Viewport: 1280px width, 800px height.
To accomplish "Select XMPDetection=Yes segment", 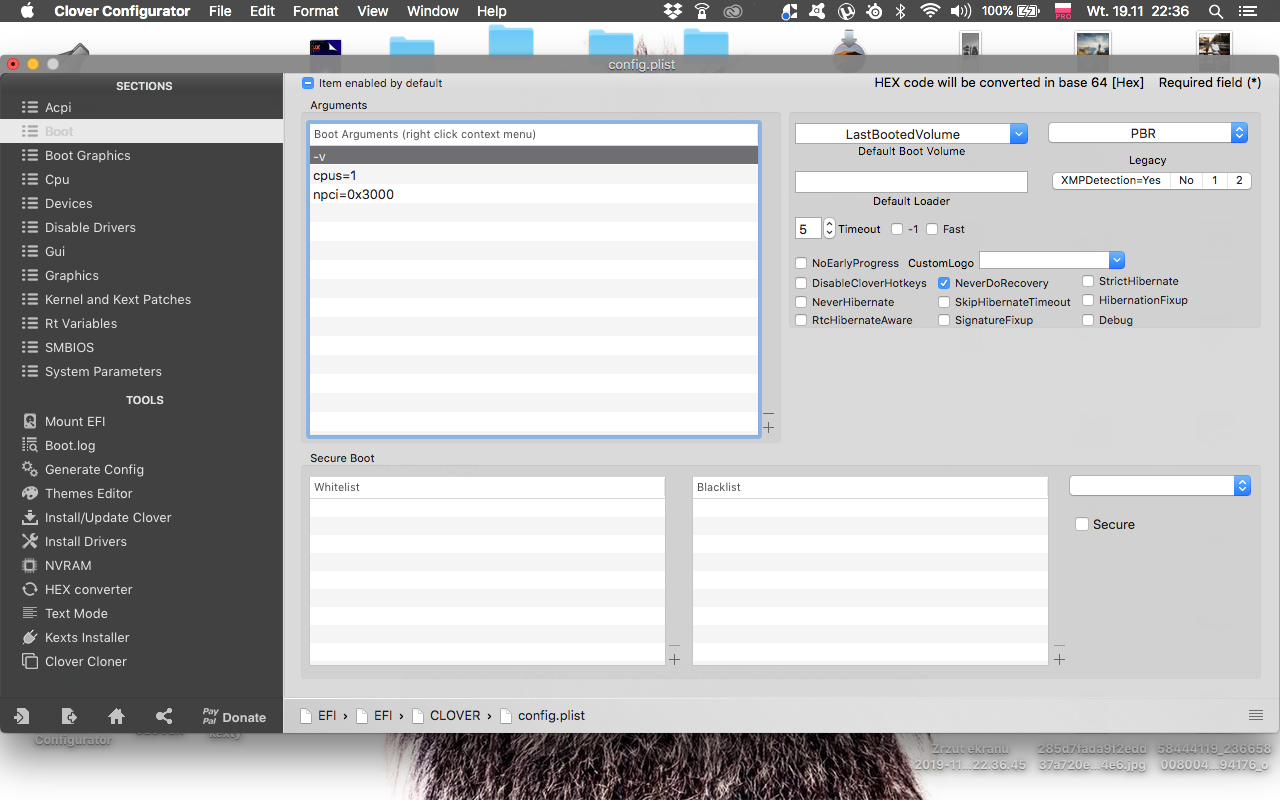I will click(1111, 180).
